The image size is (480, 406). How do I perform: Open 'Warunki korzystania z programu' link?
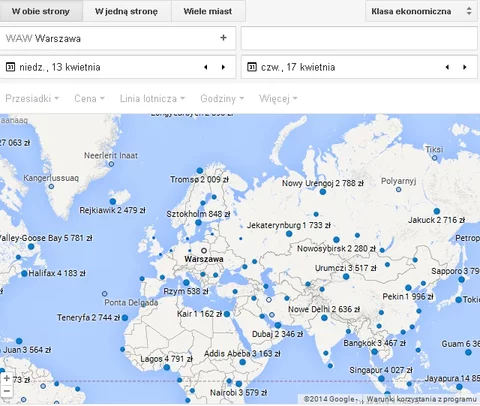pos(421,399)
